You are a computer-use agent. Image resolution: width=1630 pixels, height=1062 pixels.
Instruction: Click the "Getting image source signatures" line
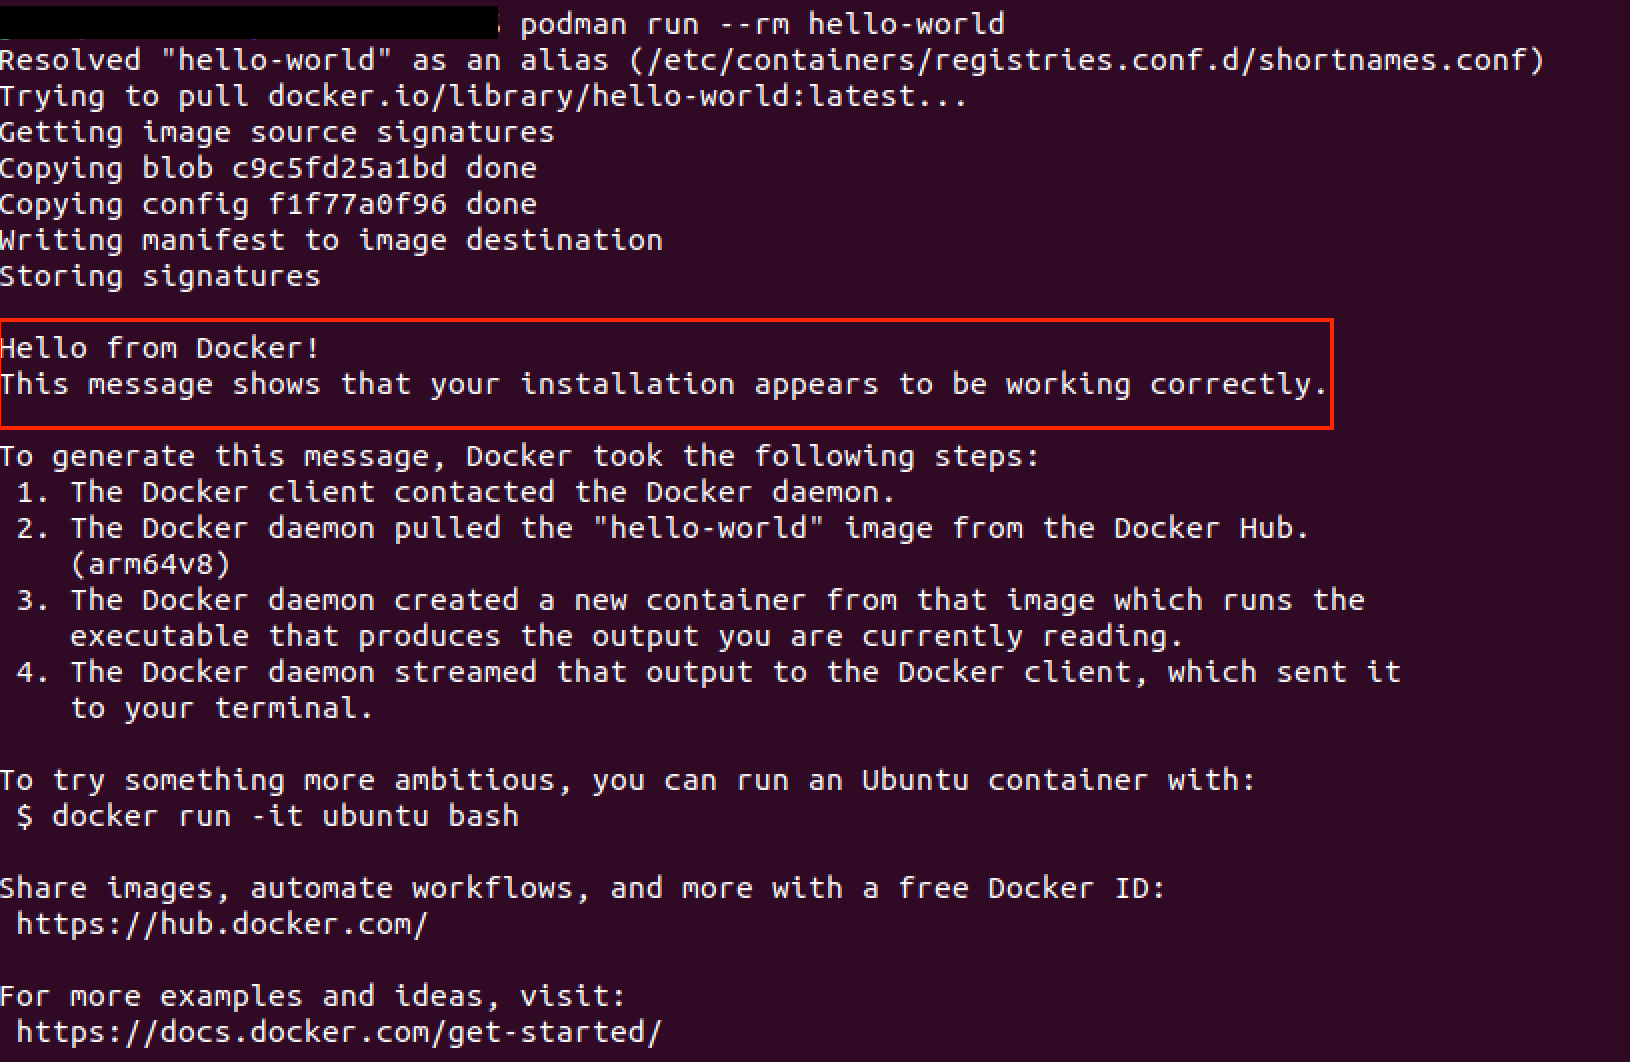(x=277, y=132)
